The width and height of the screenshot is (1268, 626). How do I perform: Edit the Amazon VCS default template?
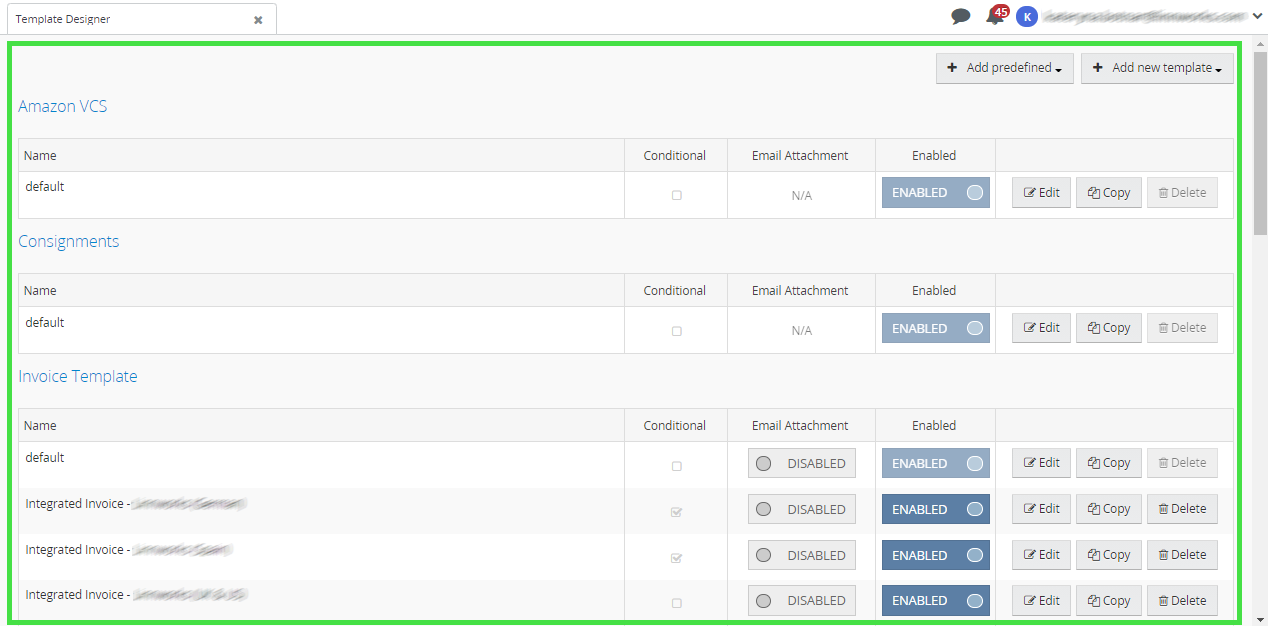tap(1042, 193)
